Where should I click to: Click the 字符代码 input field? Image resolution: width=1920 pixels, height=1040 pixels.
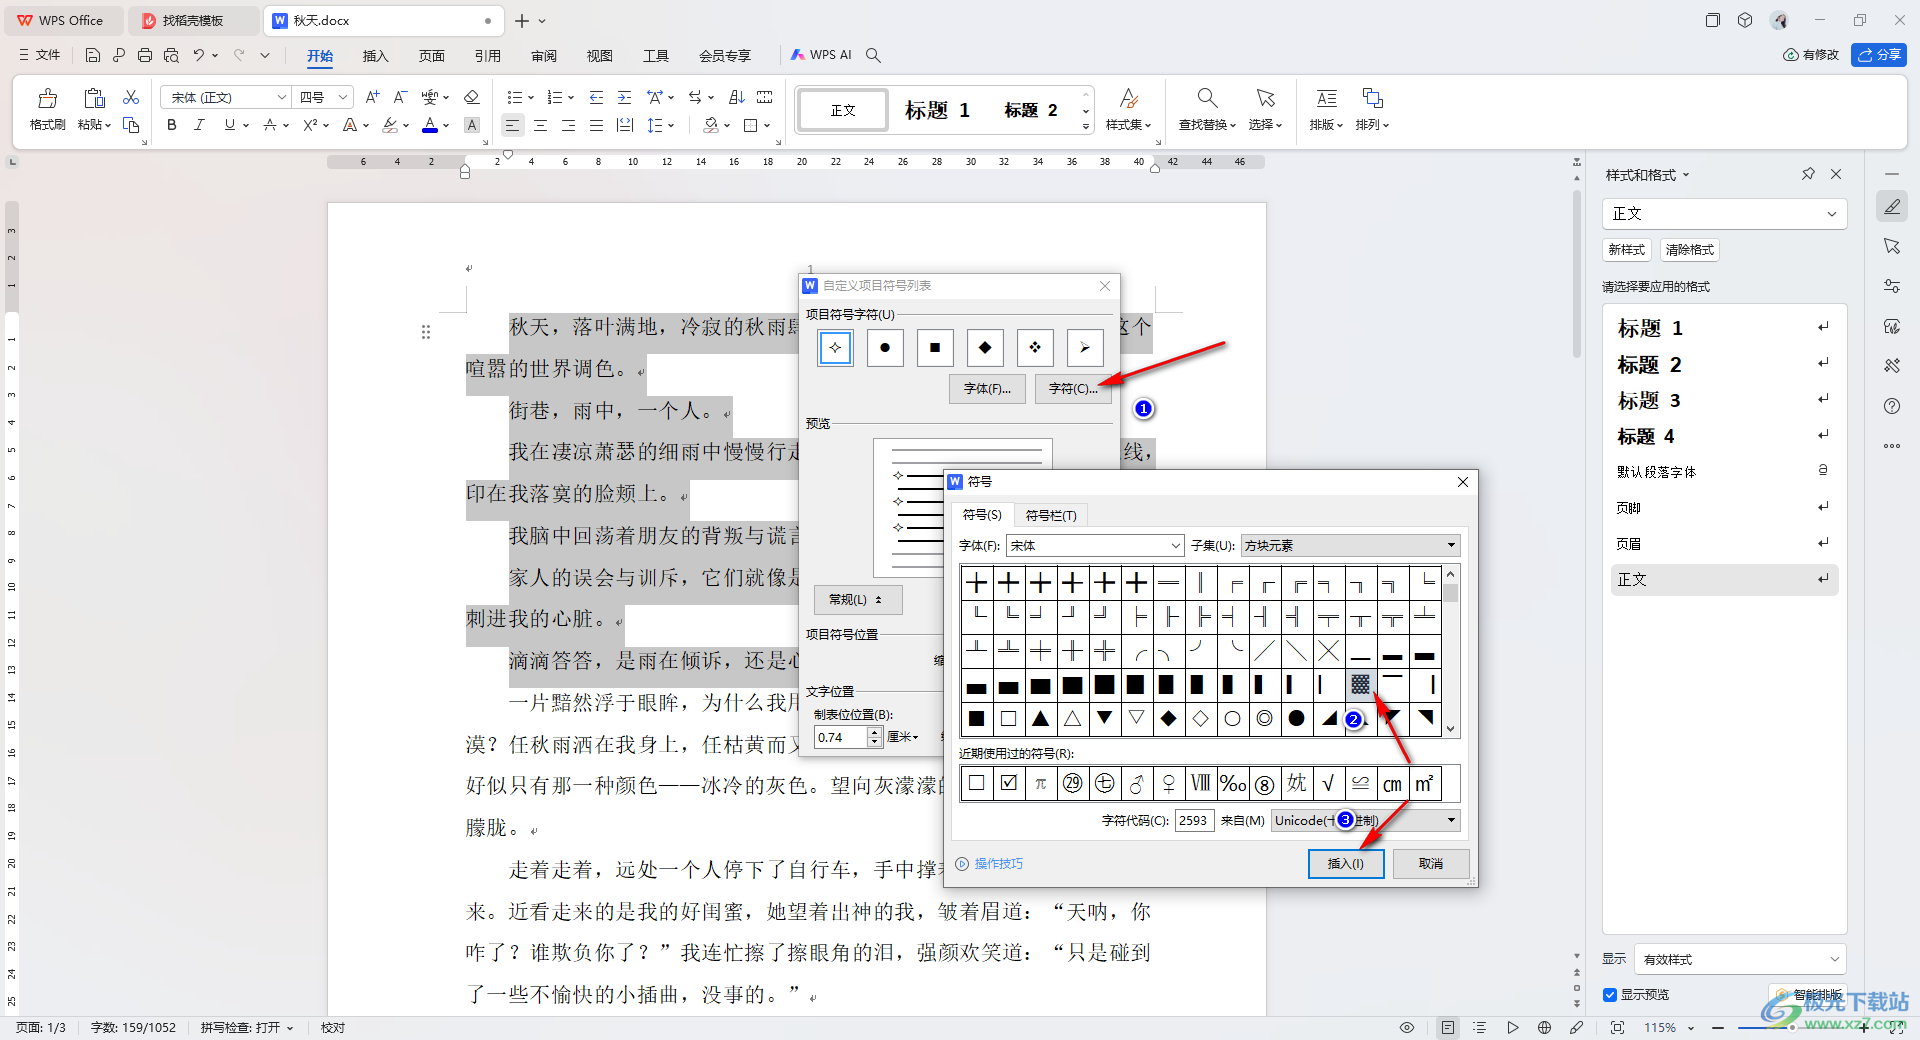coord(1193,820)
